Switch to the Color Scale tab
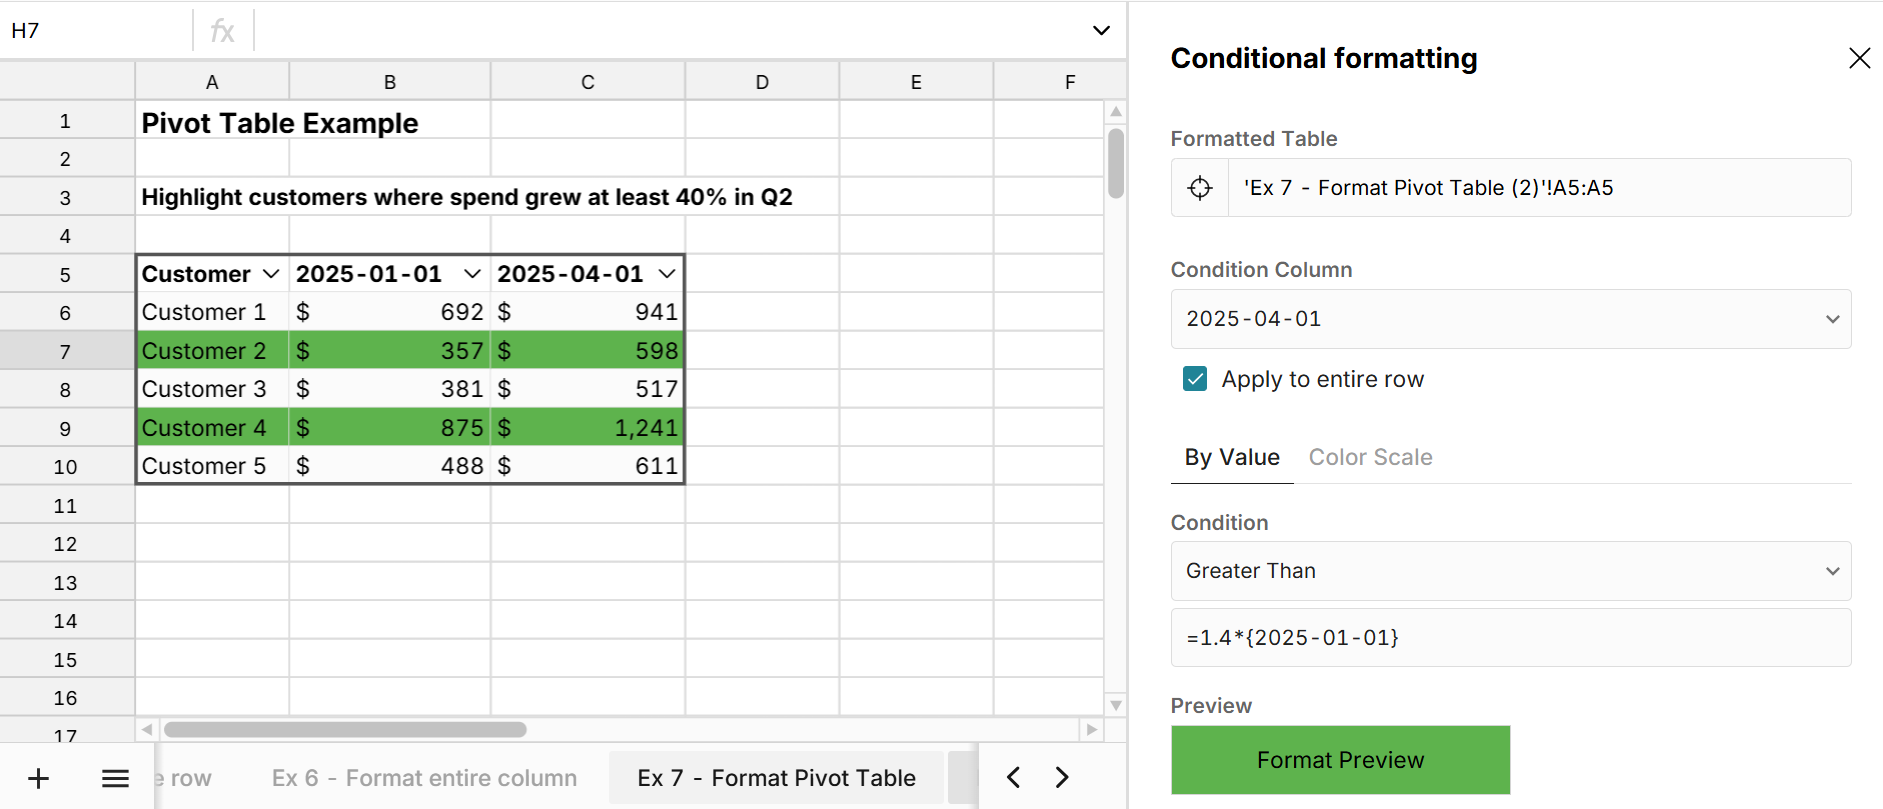This screenshot has height=809, width=1883. click(x=1370, y=457)
